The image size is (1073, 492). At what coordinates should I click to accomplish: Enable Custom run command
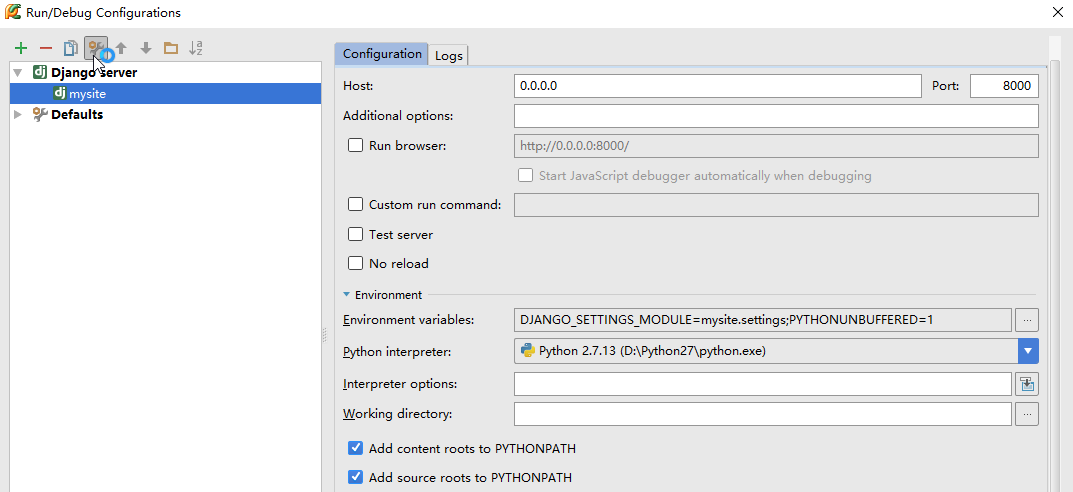tap(355, 204)
